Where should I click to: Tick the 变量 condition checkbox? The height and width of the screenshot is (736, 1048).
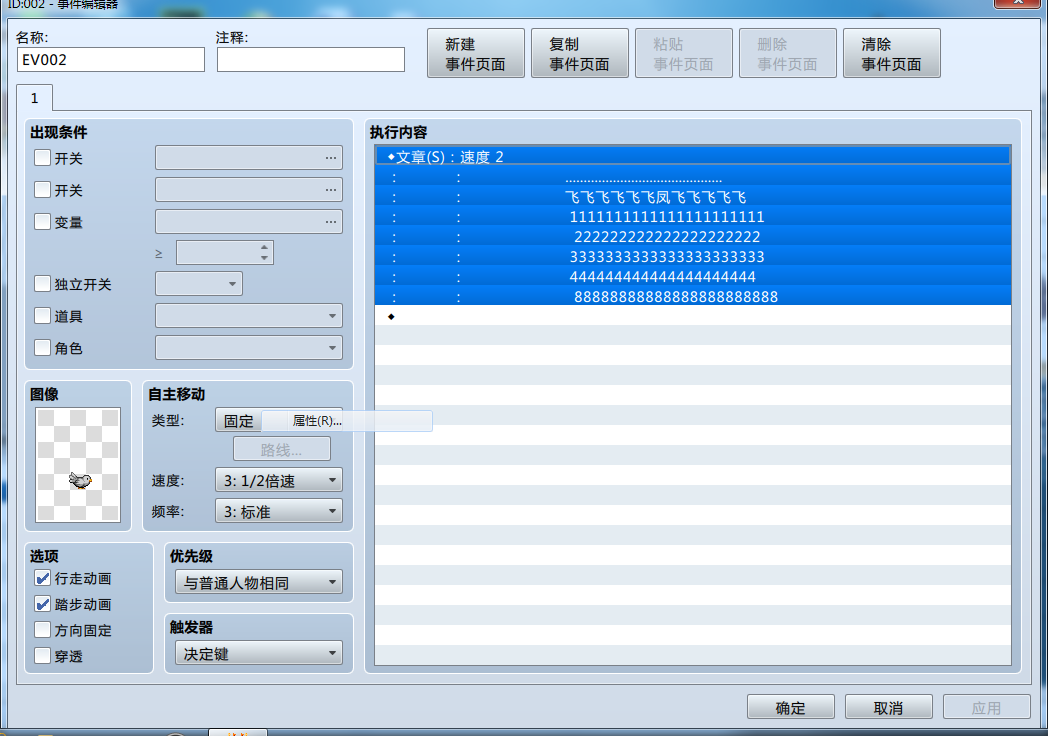(42, 222)
